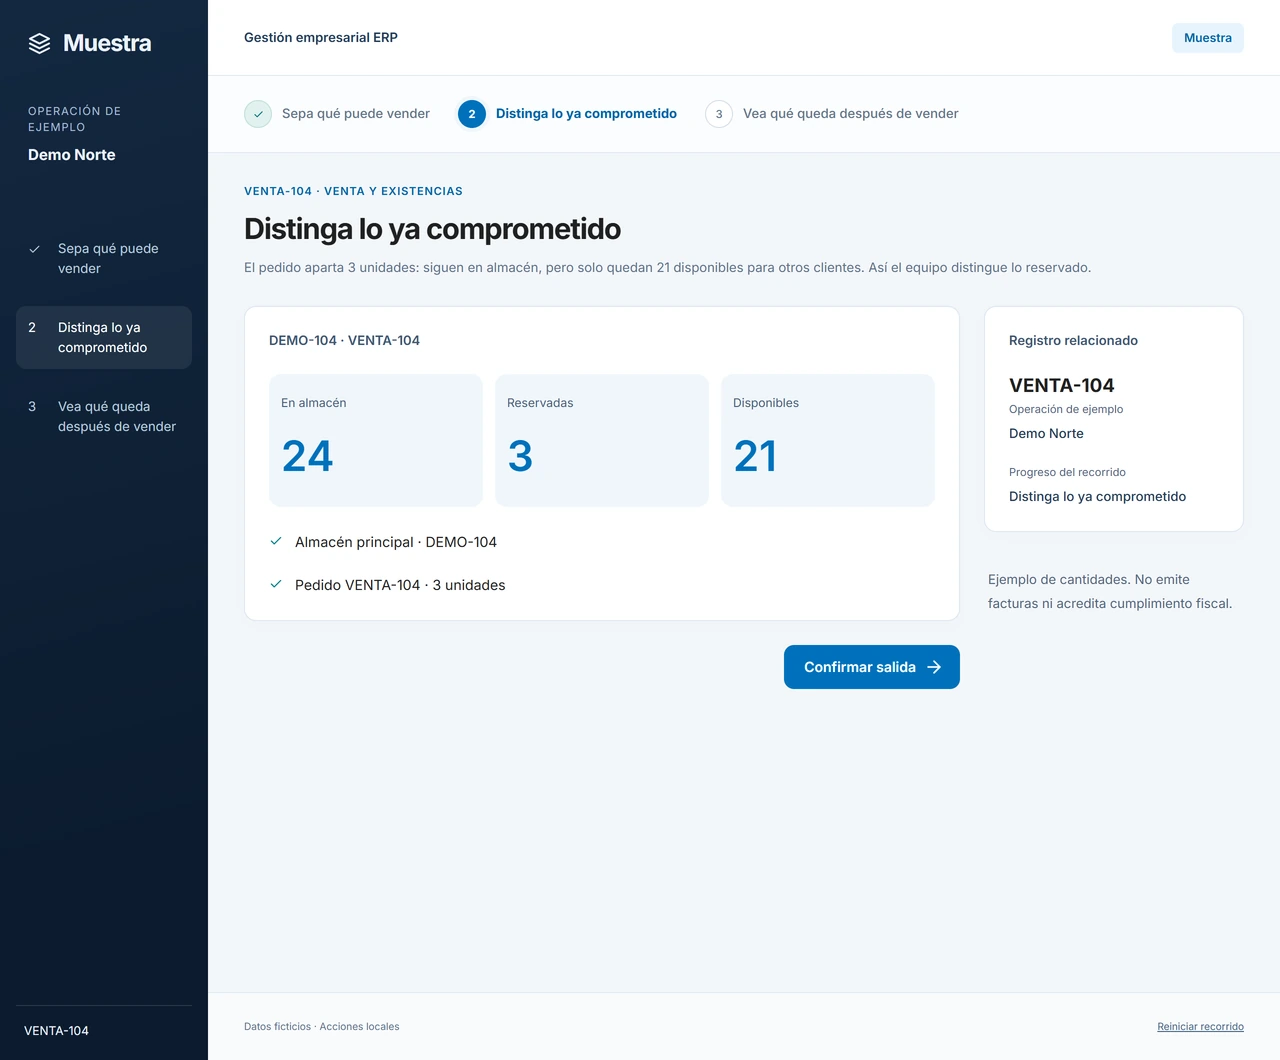Click the Registro relacionado heading
The image size is (1280, 1060).
tap(1073, 341)
